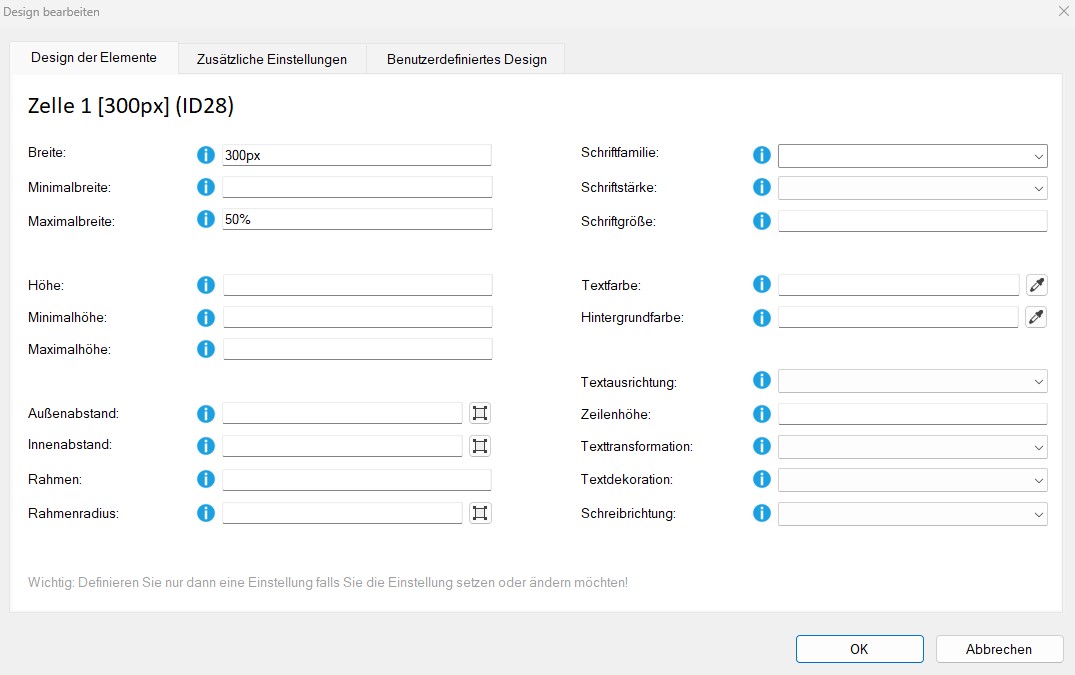The image size is (1075, 675).
Task: Open the Außenabstand box editor icon
Action: tap(480, 413)
